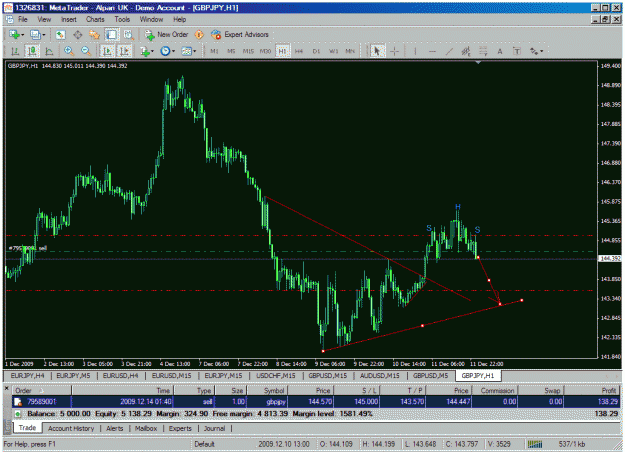Select the Trendline drawing tool
The width and height of the screenshot is (625, 452).
[449, 51]
